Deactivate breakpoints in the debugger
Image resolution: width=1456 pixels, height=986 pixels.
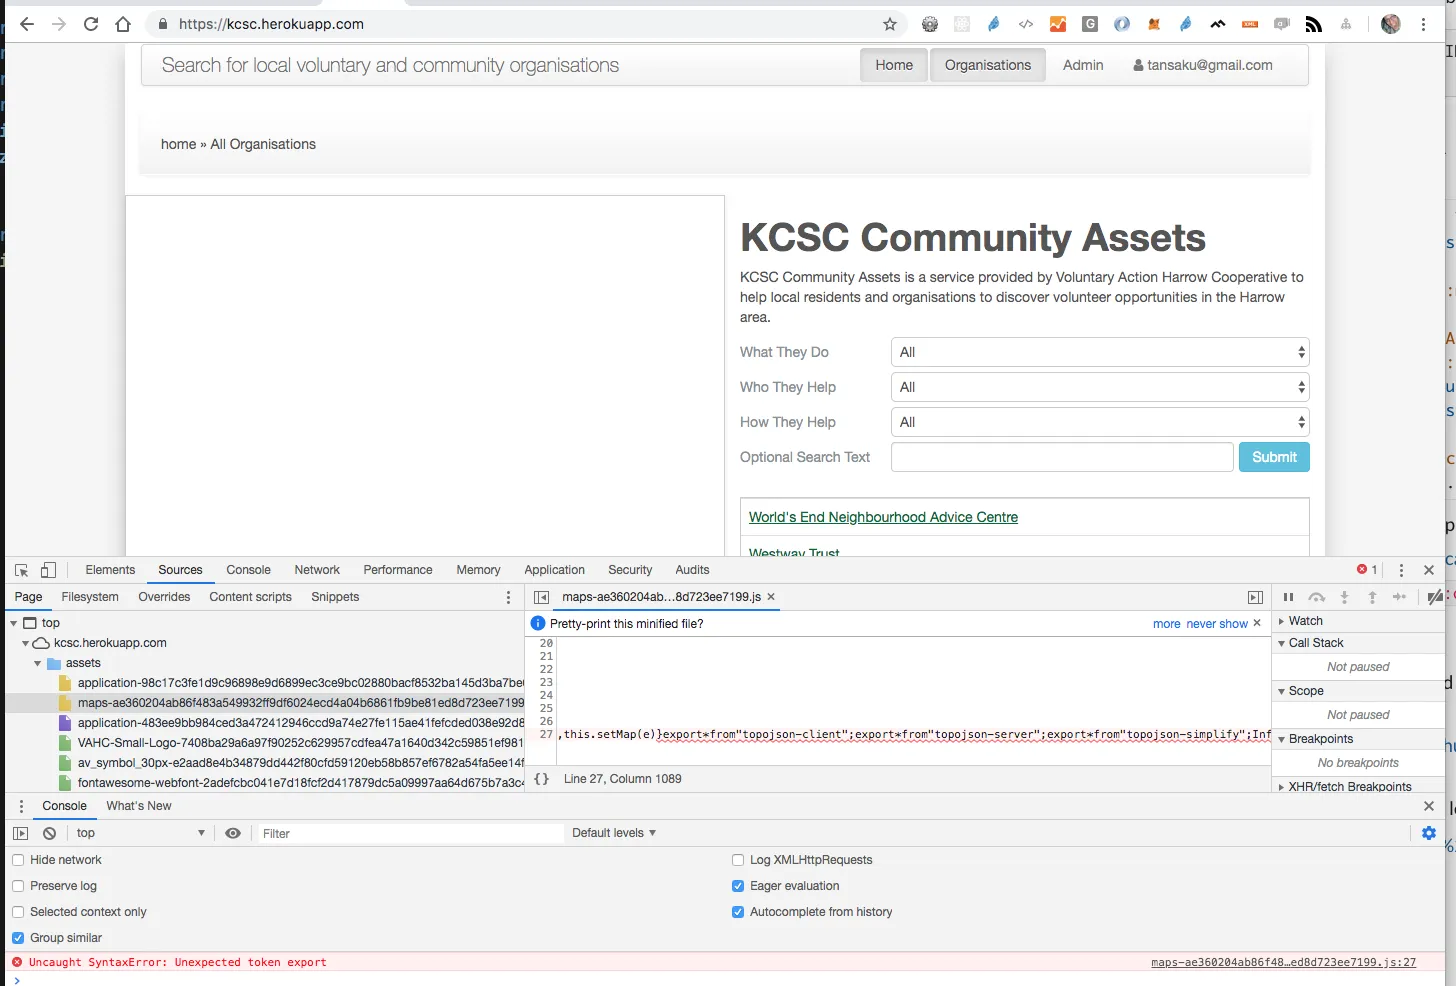(x=1435, y=597)
